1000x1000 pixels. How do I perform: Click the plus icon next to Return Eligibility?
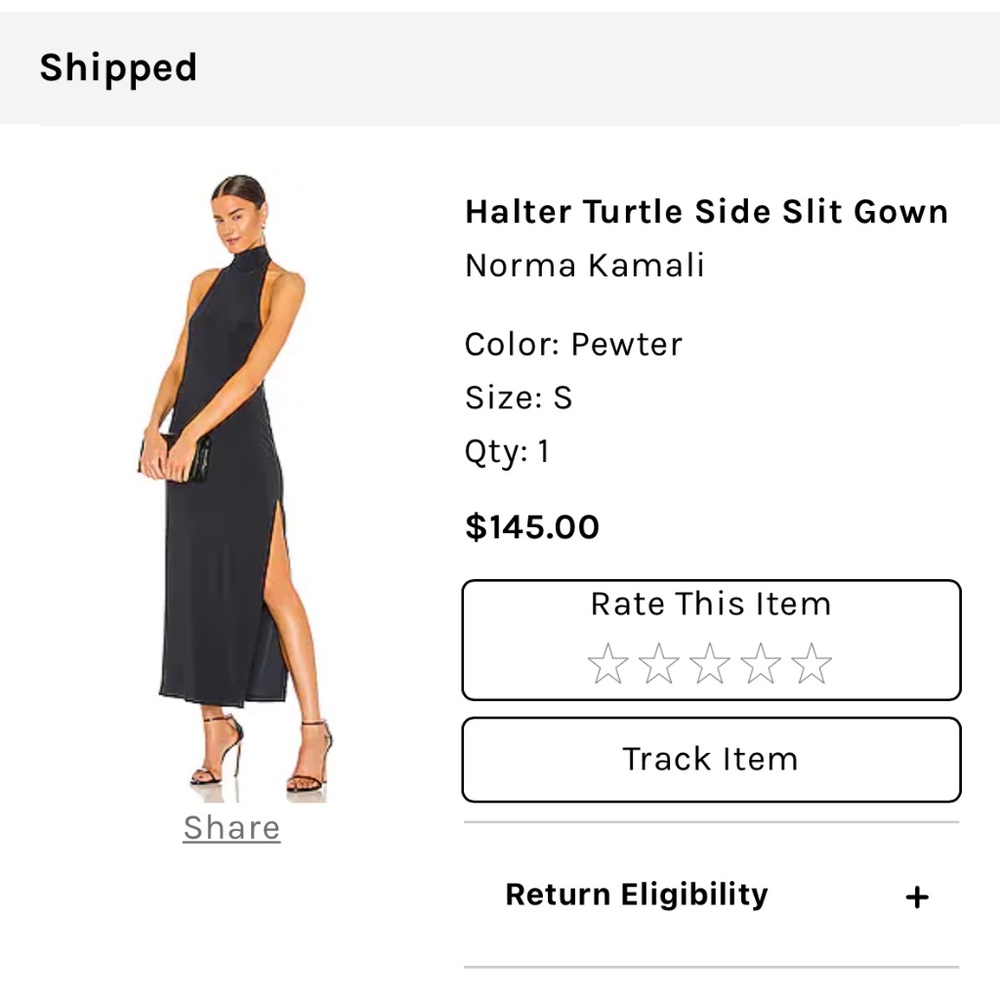tap(919, 897)
